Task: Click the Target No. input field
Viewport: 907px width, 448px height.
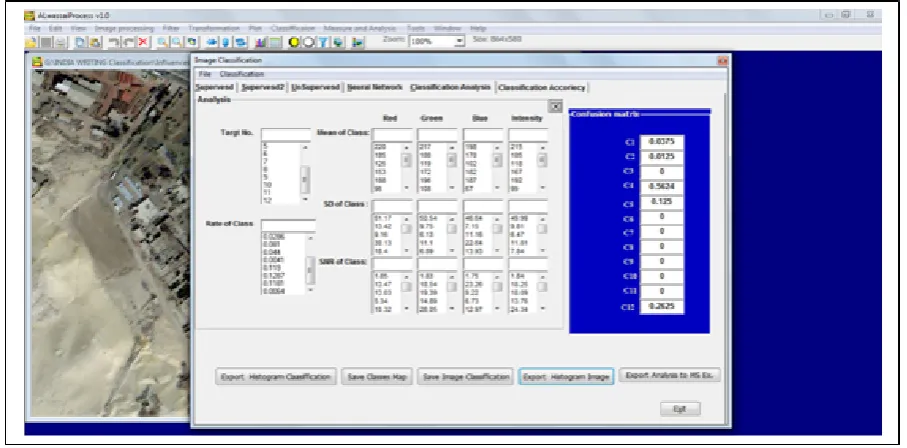Action: (x=286, y=134)
